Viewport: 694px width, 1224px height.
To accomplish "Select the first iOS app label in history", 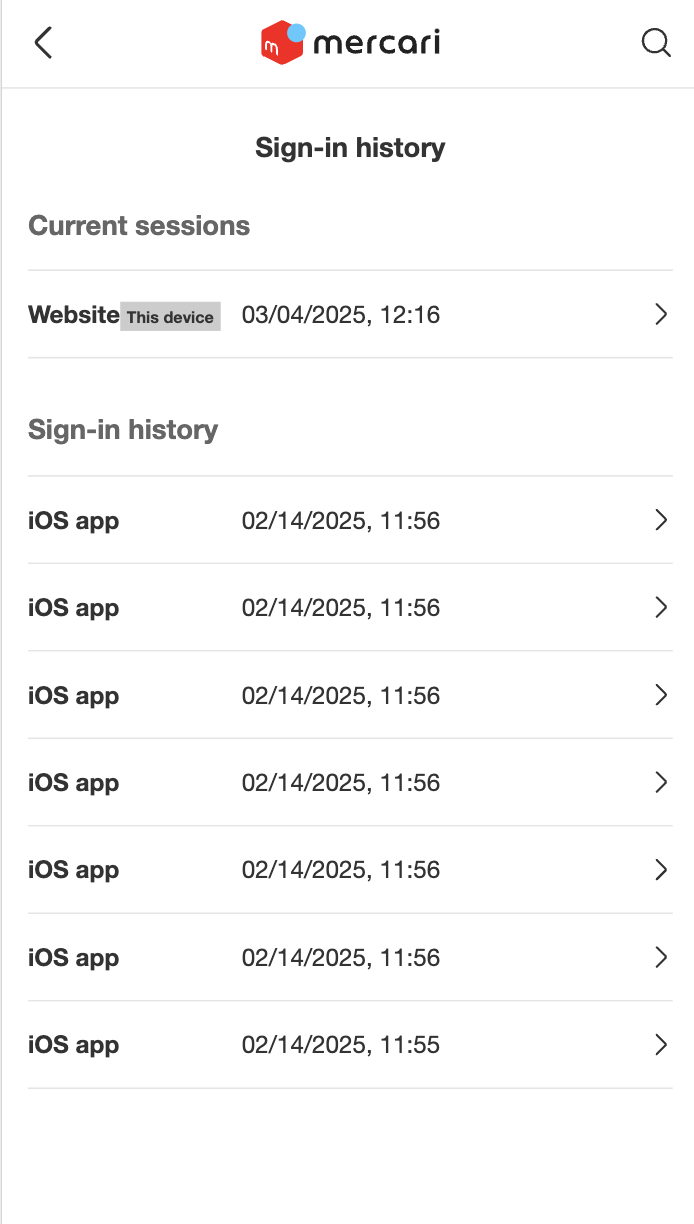I will (74, 521).
